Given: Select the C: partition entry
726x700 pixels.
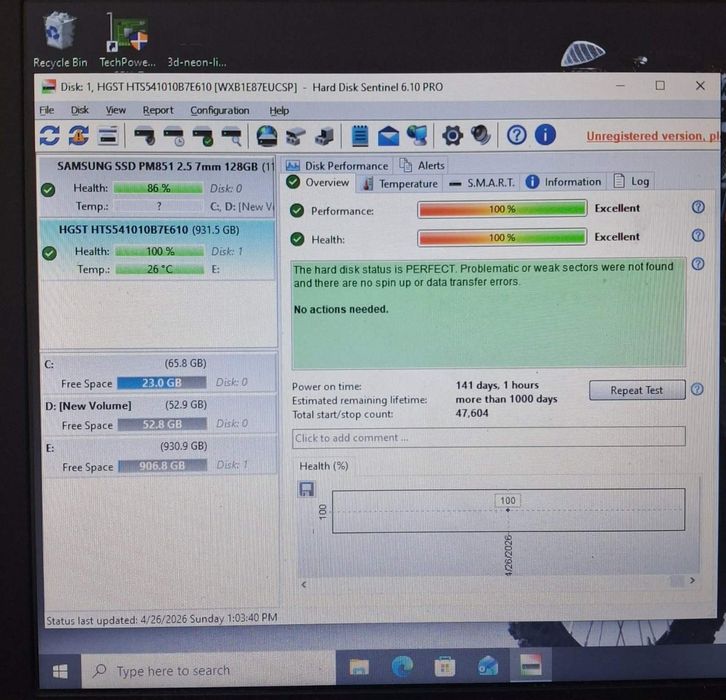Looking at the screenshot, I should click(x=160, y=373).
